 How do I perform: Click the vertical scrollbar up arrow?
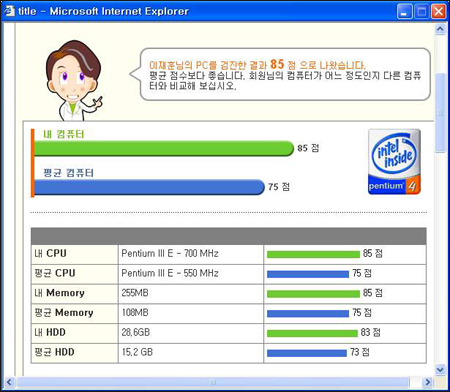440,29
